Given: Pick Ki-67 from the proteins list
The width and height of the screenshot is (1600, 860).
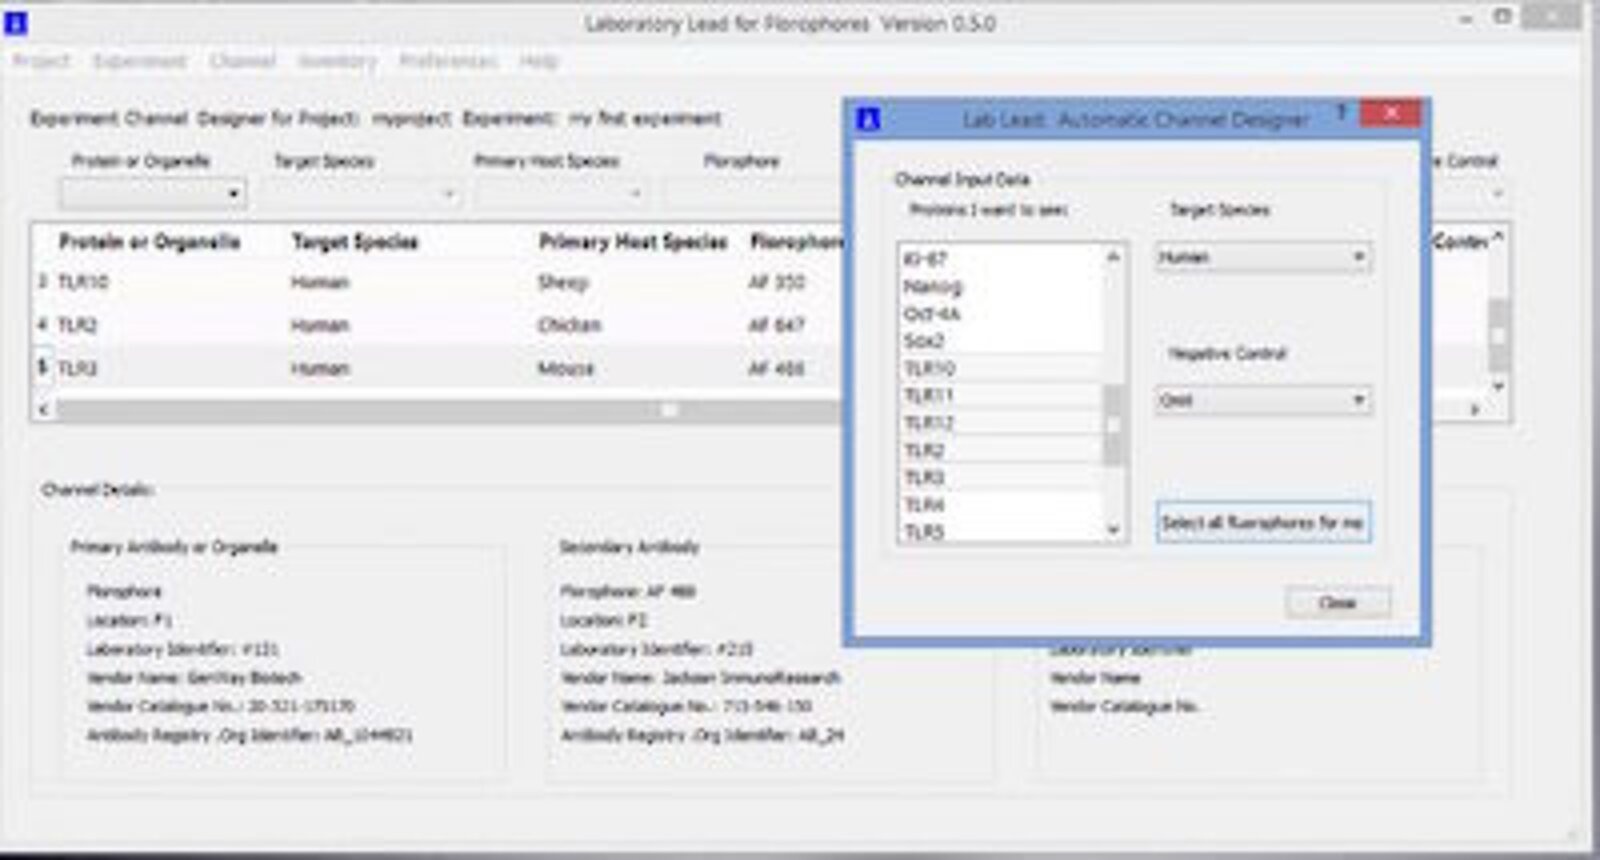Looking at the screenshot, I should [x=925, y=259].
